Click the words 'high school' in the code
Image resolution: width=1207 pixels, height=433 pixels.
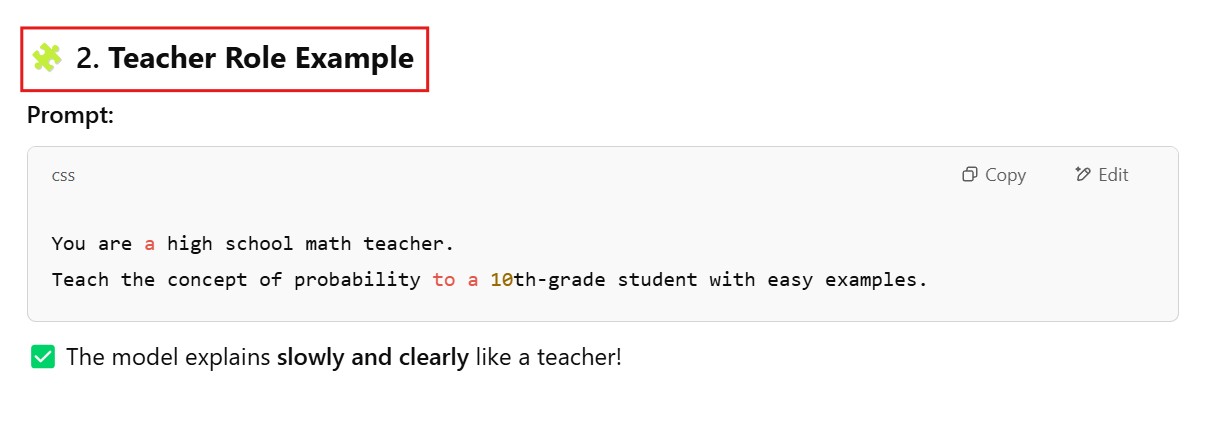pyautogui.click(x=225, y=243)
